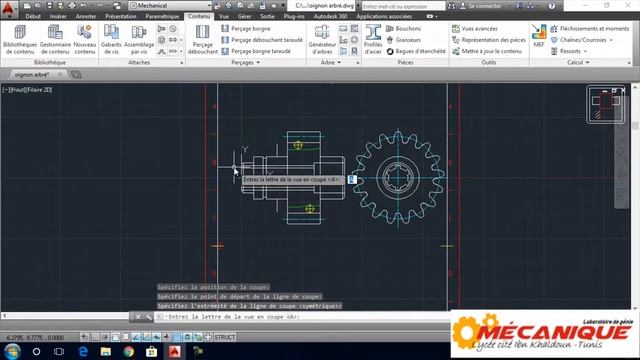Open new drawing tab button
Screen dimensions: 640x360
tap(76, 75)
